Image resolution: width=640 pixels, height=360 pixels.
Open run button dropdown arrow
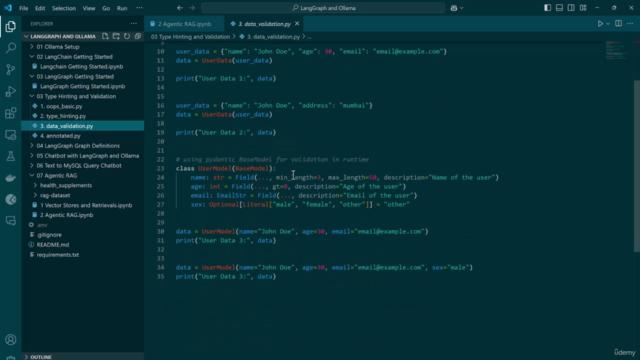click(608, 24)
